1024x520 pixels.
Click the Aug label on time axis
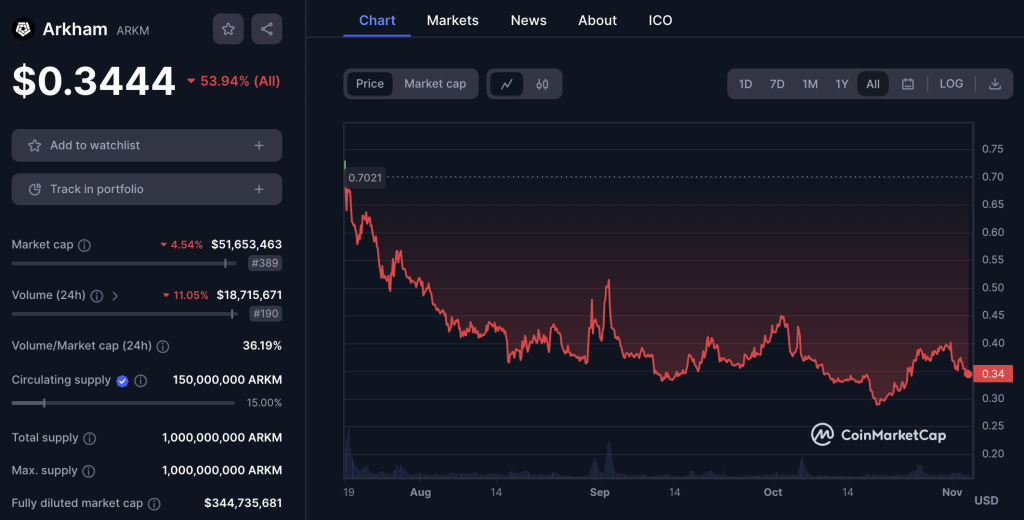(x=421, y=493)
